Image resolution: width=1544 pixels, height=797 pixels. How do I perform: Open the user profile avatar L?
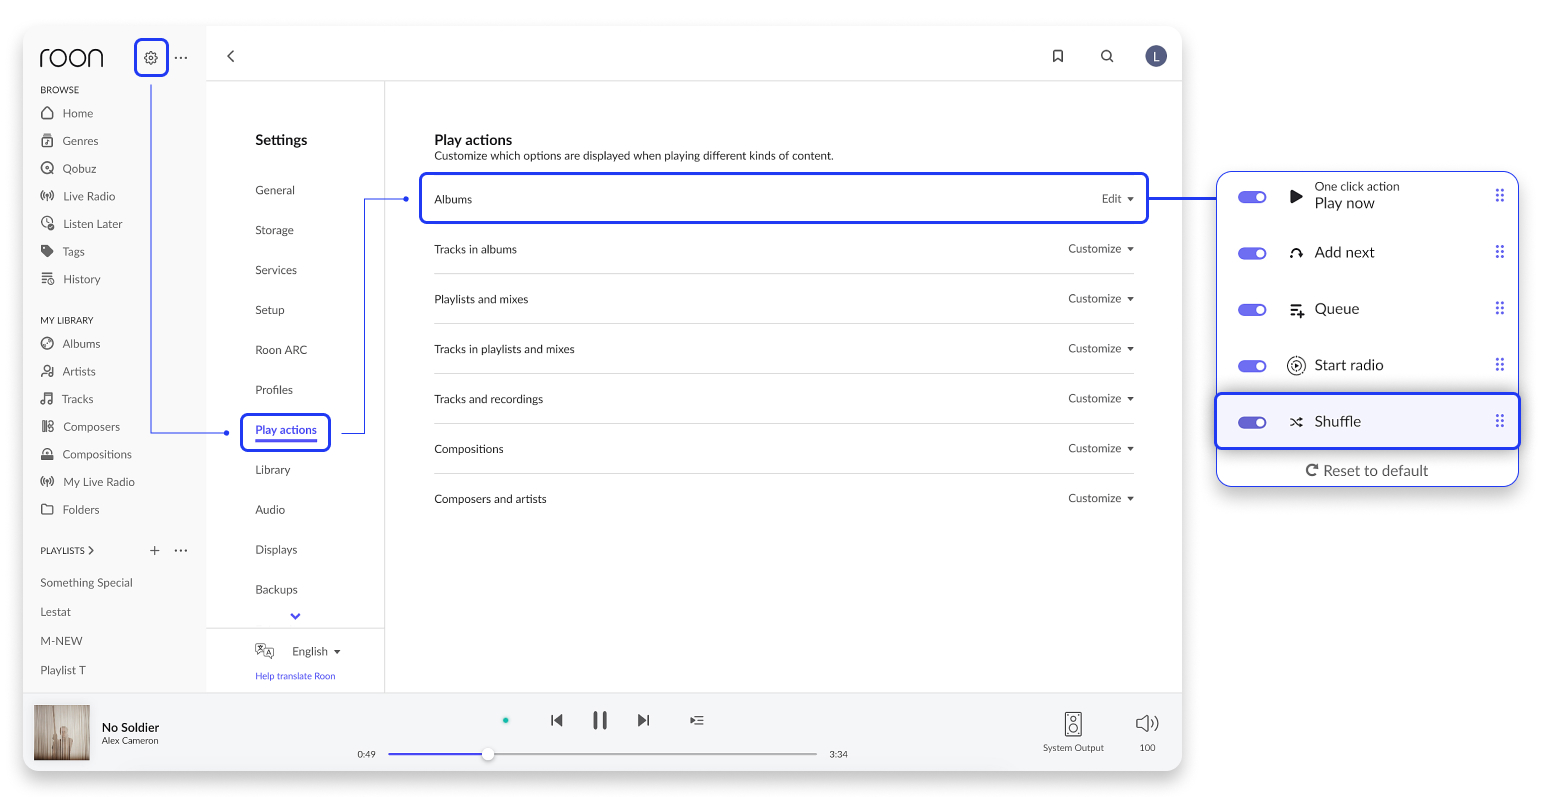pos(1156,56)
